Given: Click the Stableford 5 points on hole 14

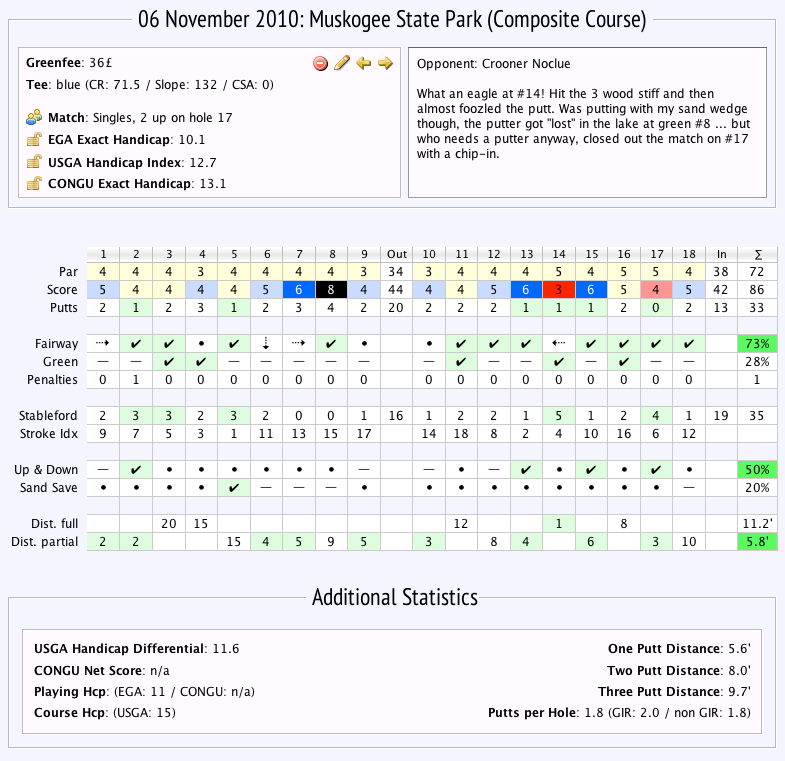Looking at the screenshot, I should pos(559,416).
